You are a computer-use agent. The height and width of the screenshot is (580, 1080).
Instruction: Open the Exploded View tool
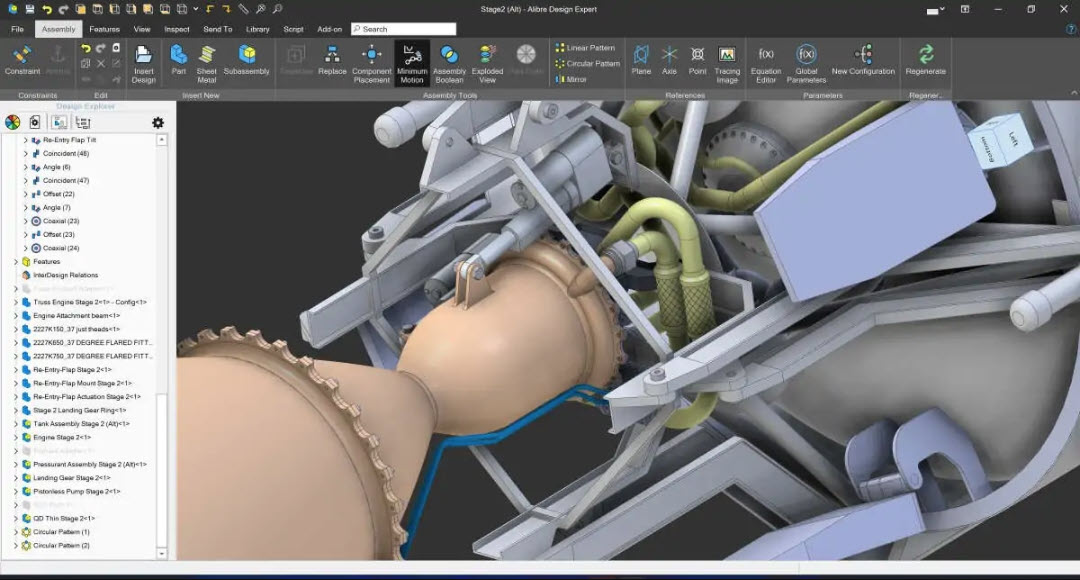coord(487,62)
